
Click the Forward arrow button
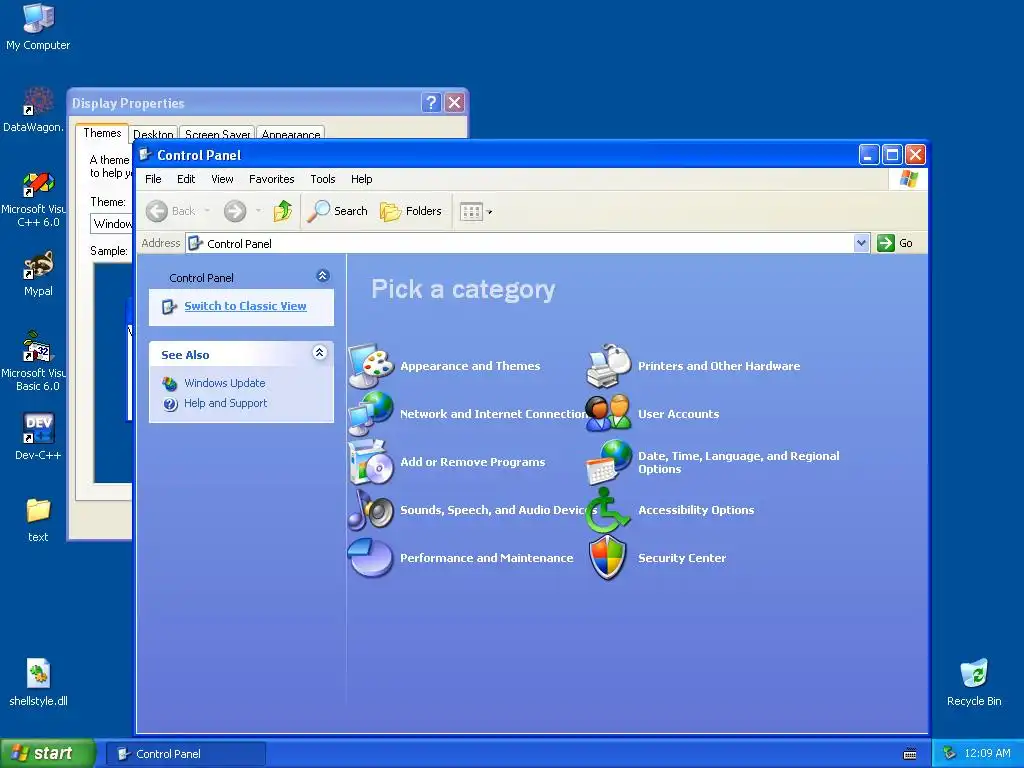(x=235, y=211)
